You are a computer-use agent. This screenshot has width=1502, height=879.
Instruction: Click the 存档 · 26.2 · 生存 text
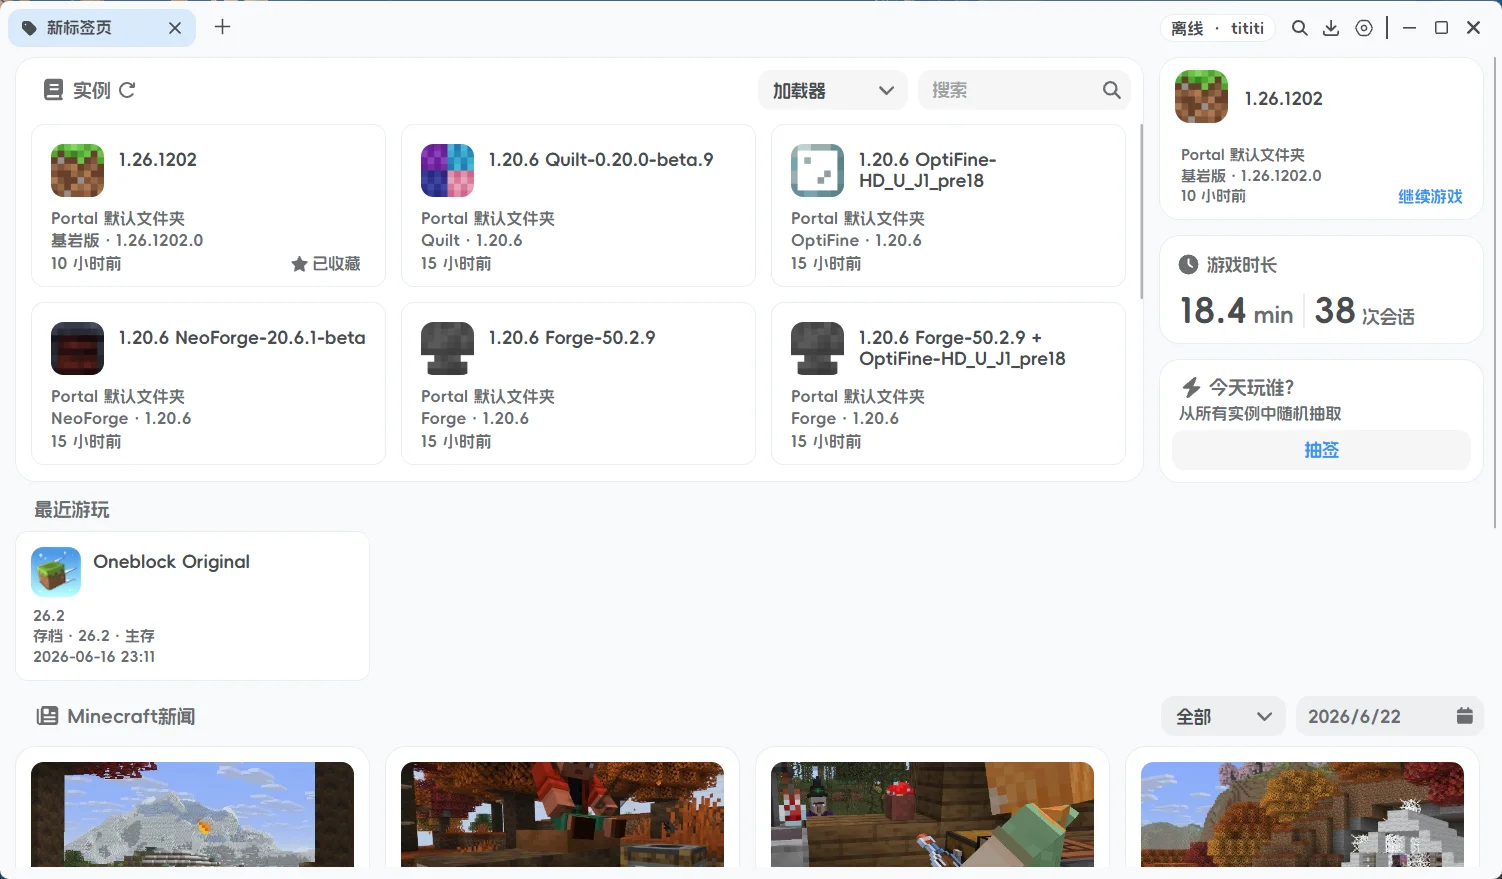[94, 636]
